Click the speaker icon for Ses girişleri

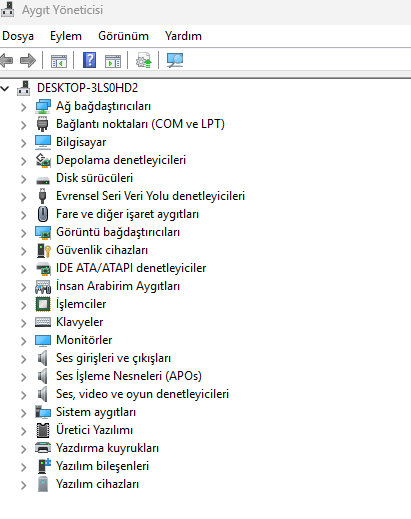pyautogui.click(x=42, y=358)
